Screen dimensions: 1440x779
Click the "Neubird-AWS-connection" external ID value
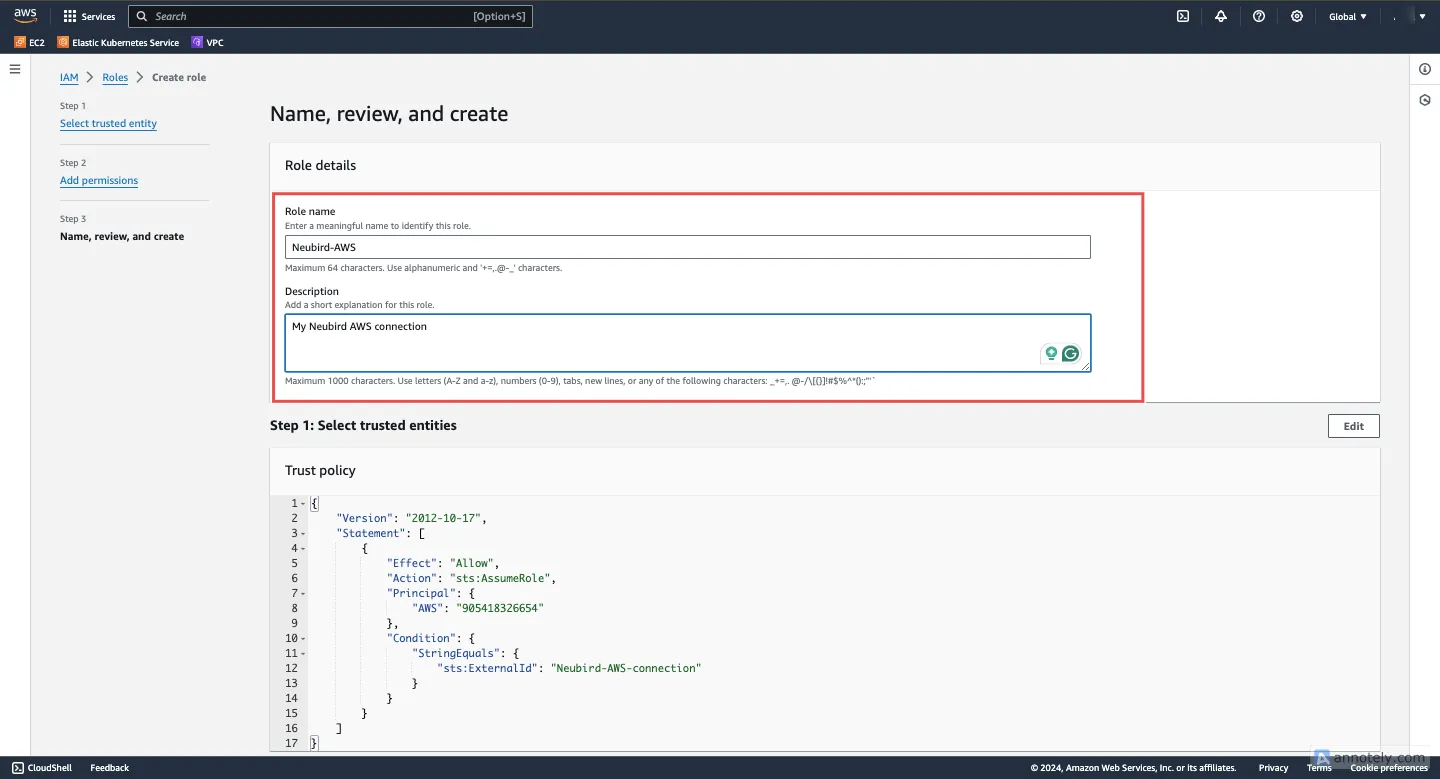[627, 669]
